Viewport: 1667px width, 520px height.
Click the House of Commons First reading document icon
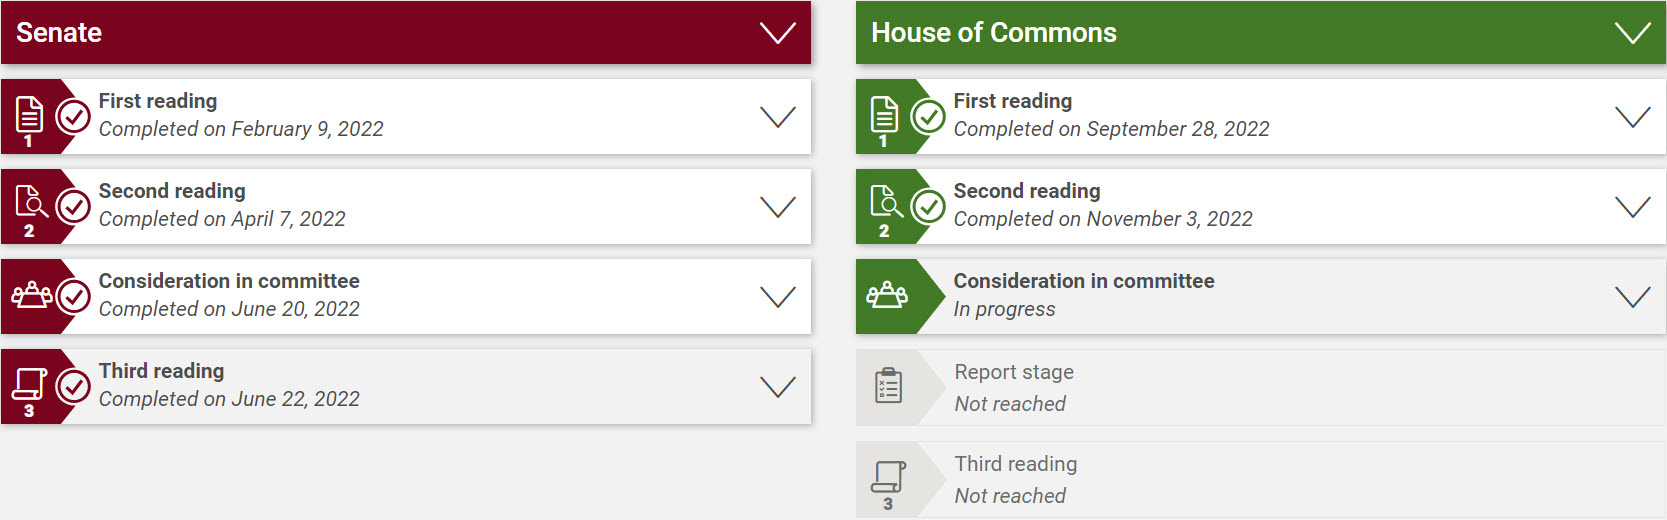coord(885,116)
